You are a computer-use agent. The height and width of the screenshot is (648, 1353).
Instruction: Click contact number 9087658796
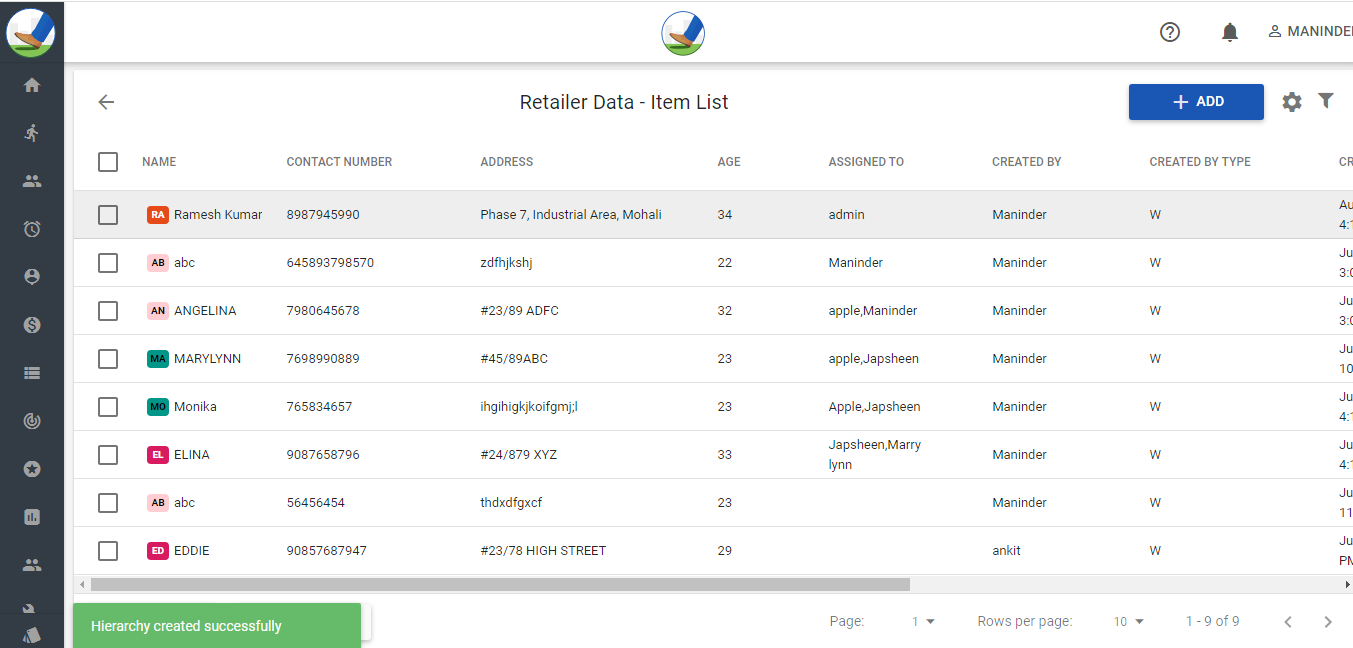(x=323, y=455)
